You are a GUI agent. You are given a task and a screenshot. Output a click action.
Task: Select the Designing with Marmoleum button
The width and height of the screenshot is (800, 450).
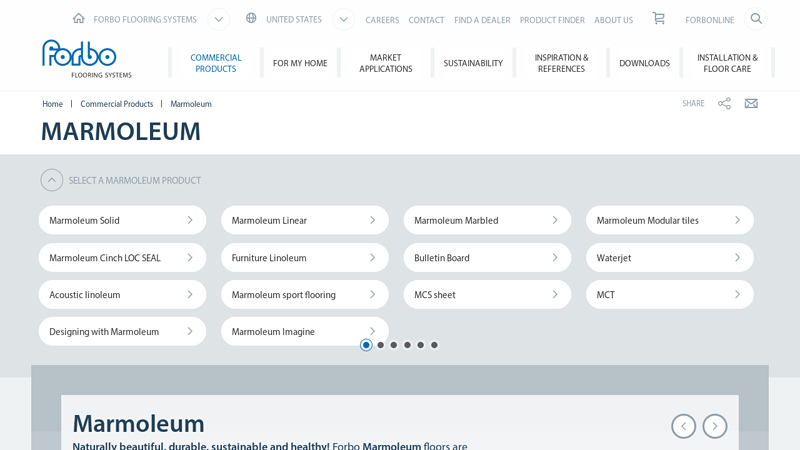[122, 332]
